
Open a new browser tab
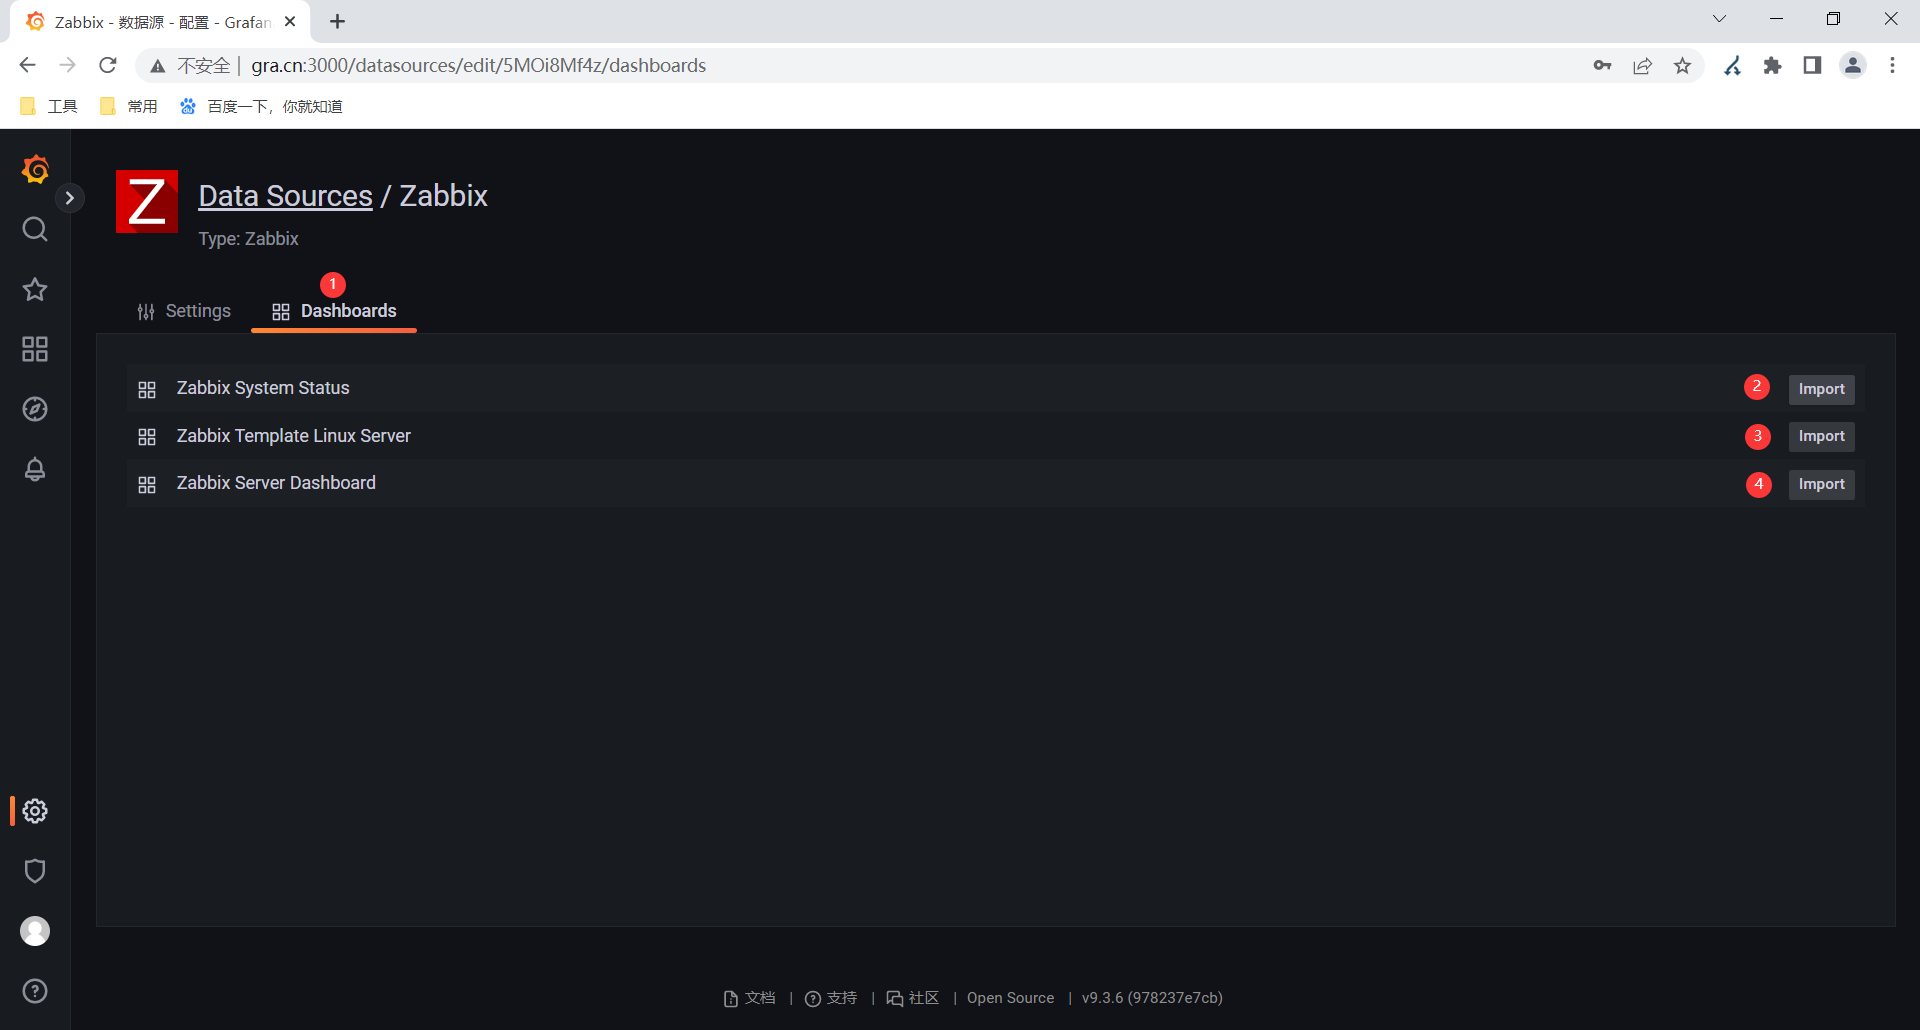tap(337, 21)
